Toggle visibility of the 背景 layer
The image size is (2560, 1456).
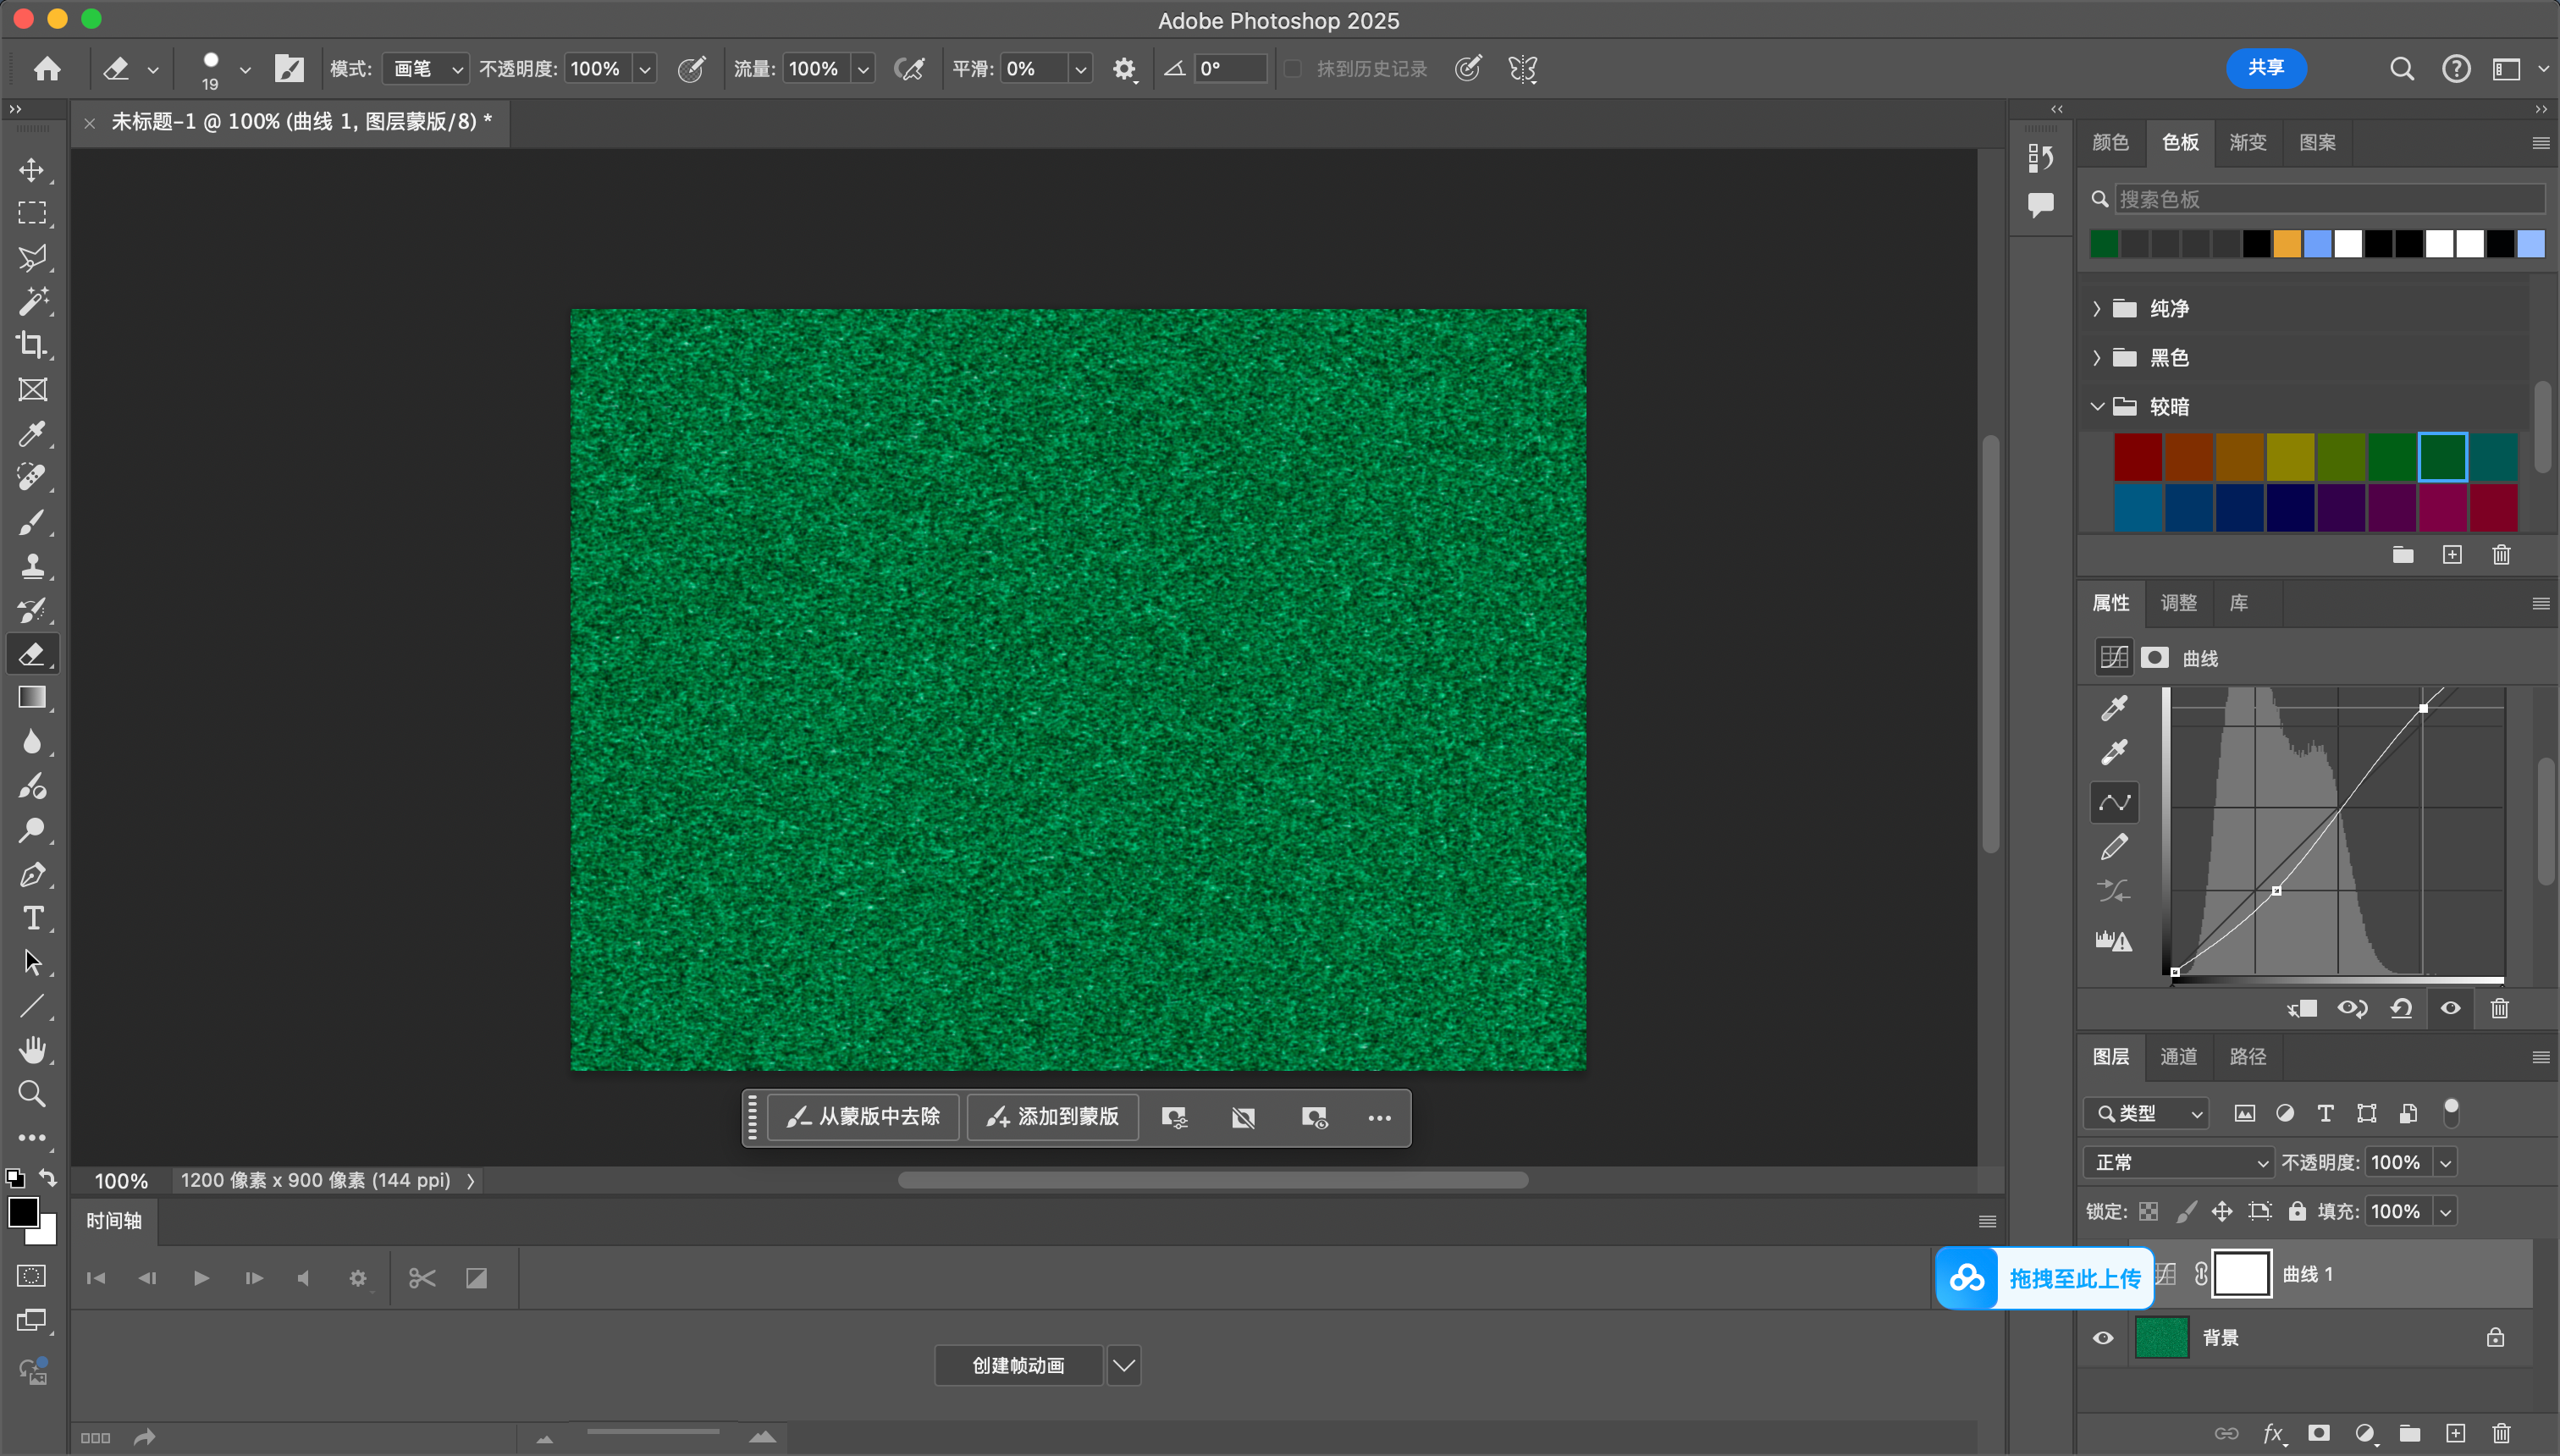tap(2103, 1338)
